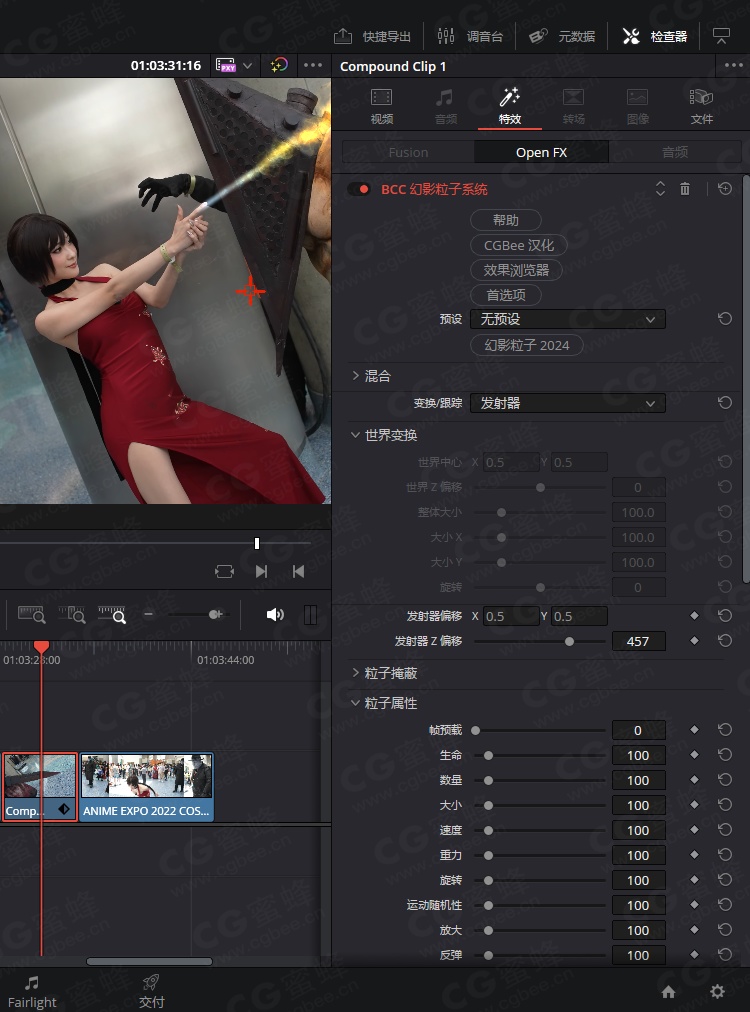Go to the Deliver (交付) page
The width and height of the screenshot is (750, 1012).
[x=151, y=992]
